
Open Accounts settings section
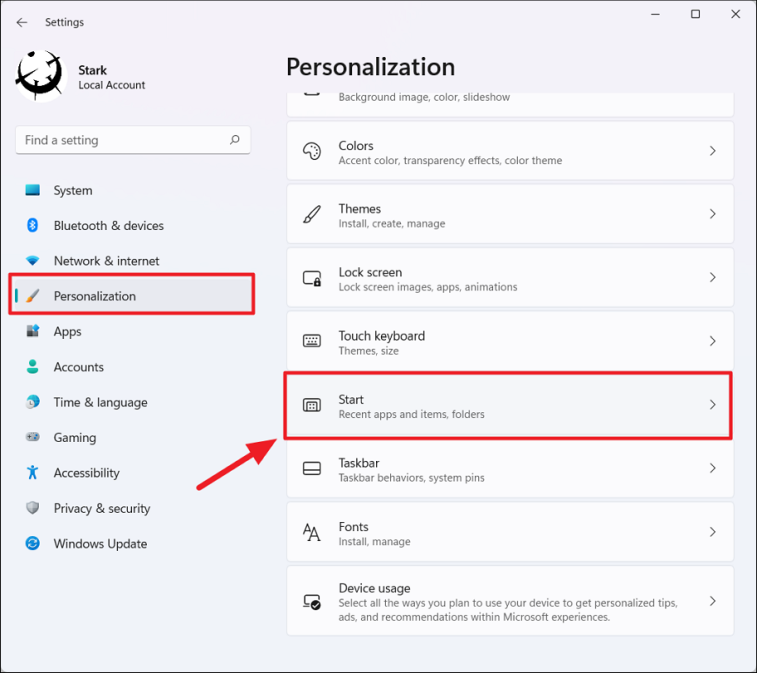click(79, 367)
